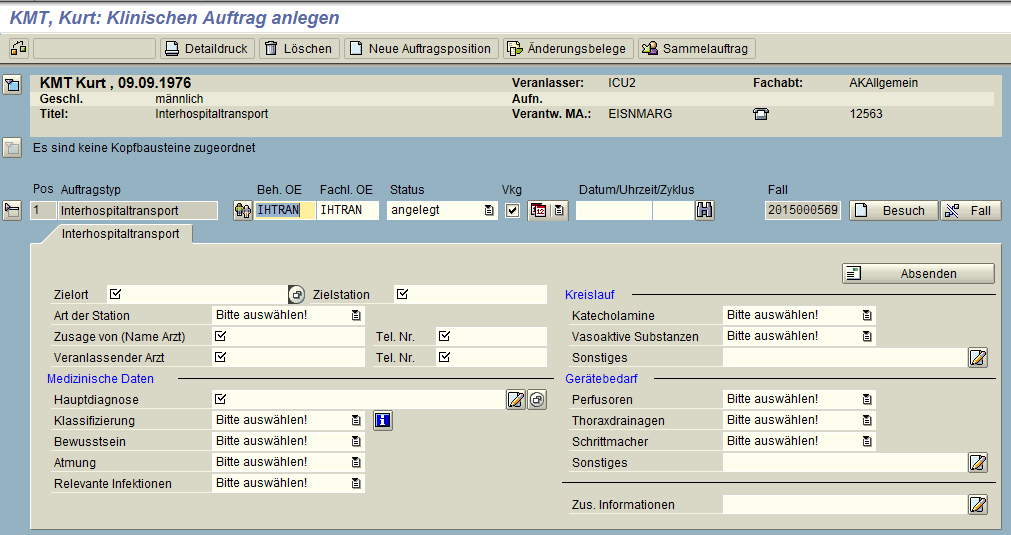Click the search icon after Datum/Uhrzeit/Zyklus field

(x=705, y=210)
